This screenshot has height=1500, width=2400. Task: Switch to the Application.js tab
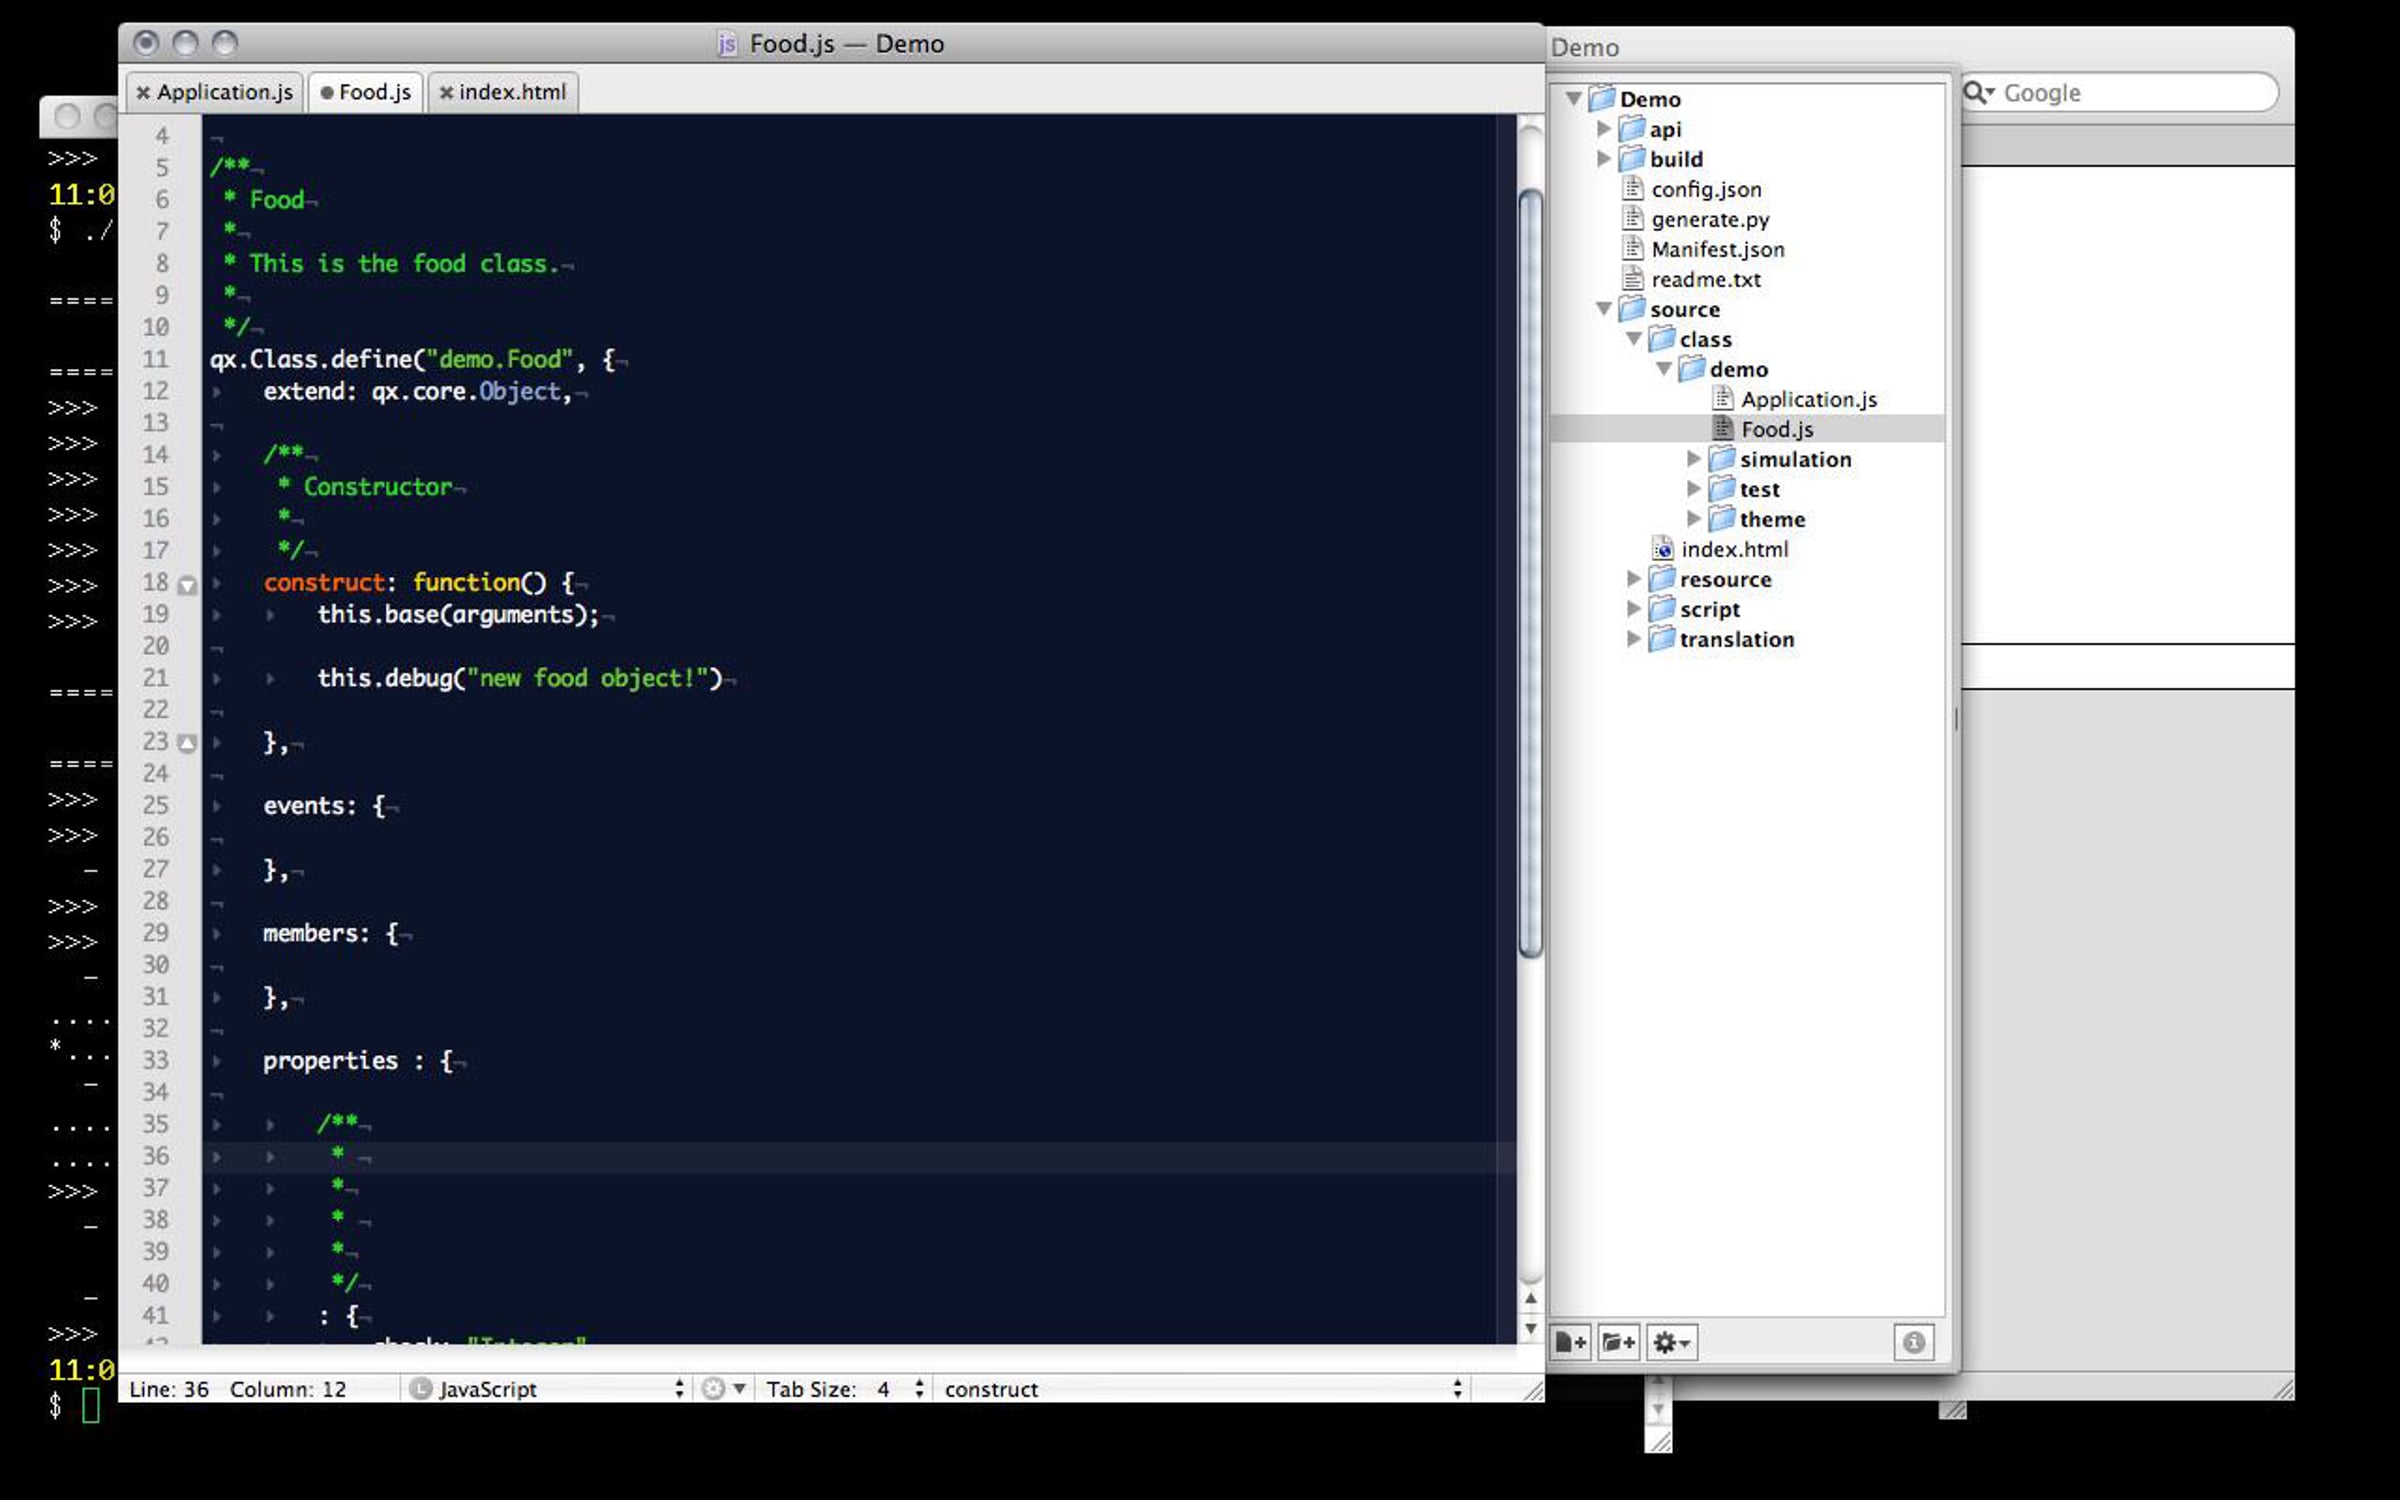click(224, 92)
